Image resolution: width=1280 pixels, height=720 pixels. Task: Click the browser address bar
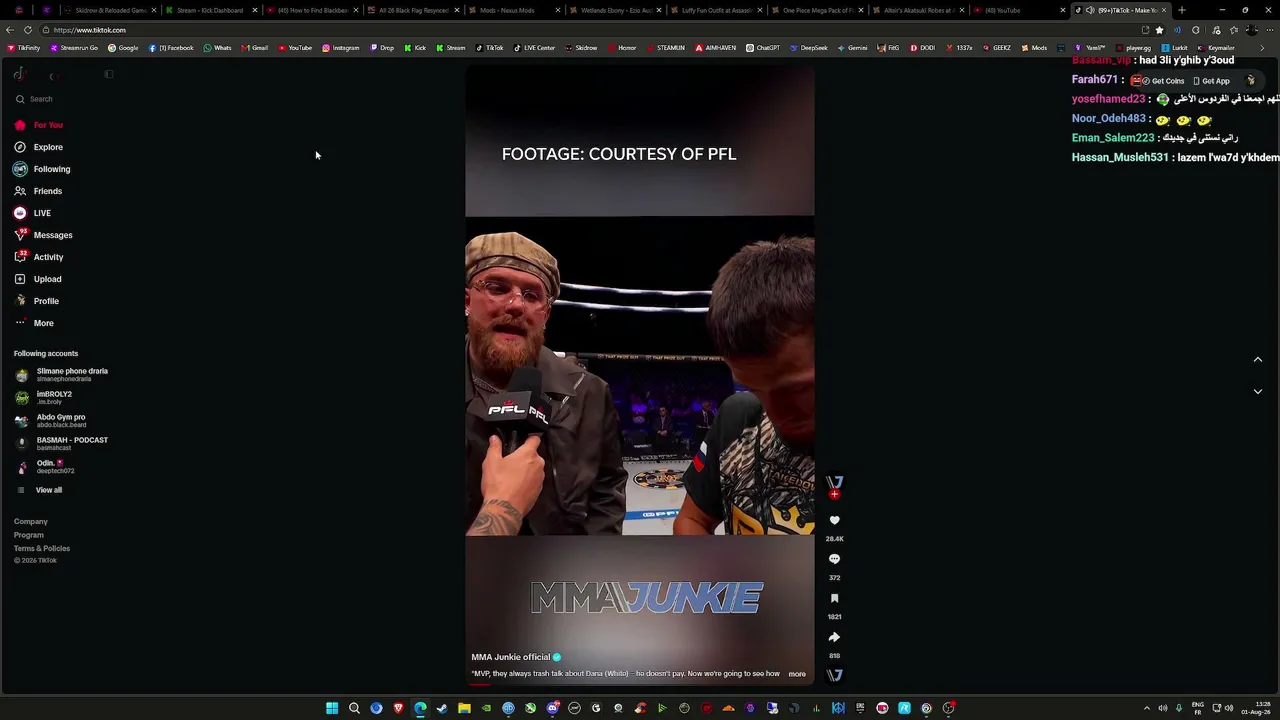click(590, 30)
